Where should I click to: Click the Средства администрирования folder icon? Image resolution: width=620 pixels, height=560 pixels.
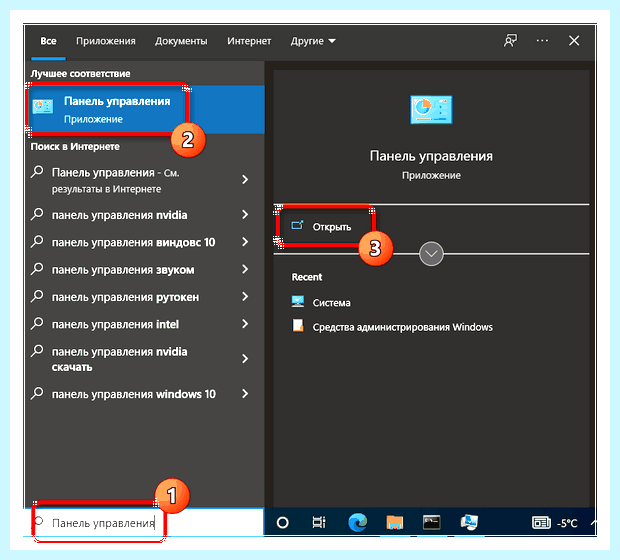click(x=298, y=325)
